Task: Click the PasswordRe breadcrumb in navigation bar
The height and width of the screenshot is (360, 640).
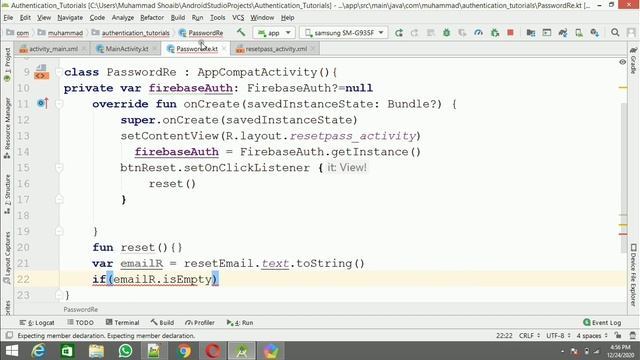Action: [201, 33]
